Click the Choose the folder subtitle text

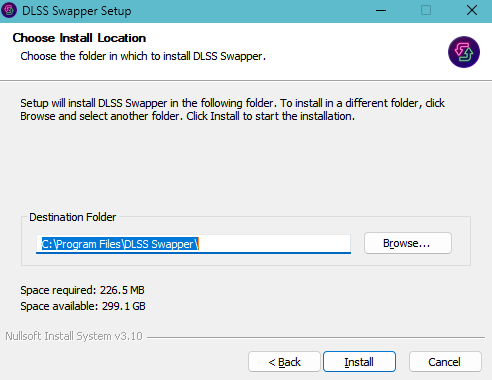point(143,56)
